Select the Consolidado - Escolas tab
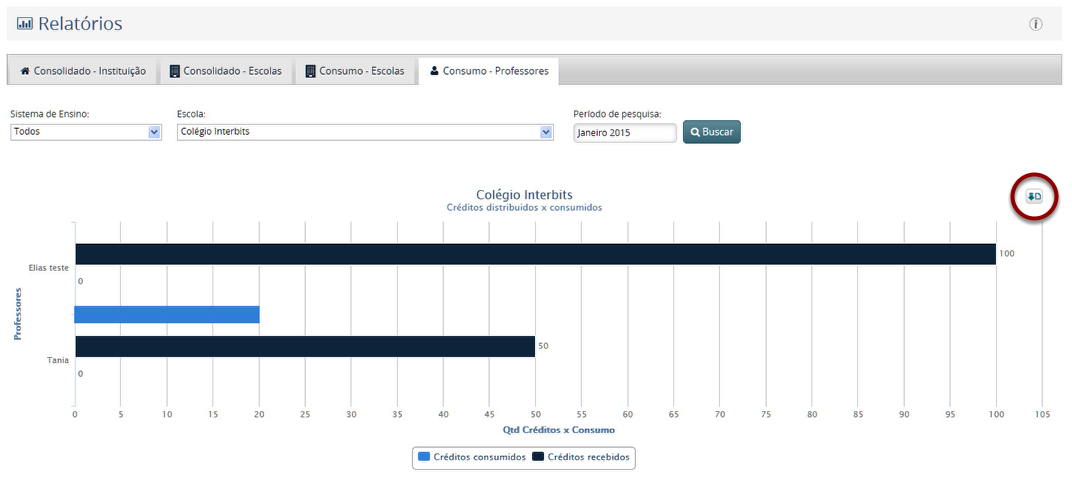Image resolution: width=1072 pixels, height=482 pixels. pos(225,71)
